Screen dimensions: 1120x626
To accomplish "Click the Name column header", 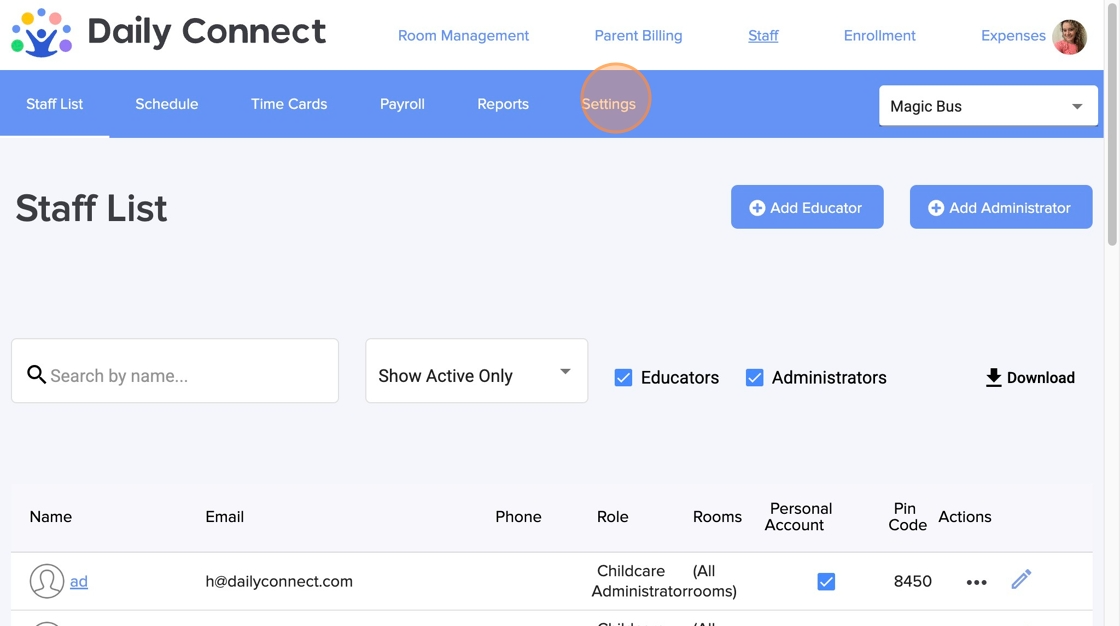I will tap(51, 517).
